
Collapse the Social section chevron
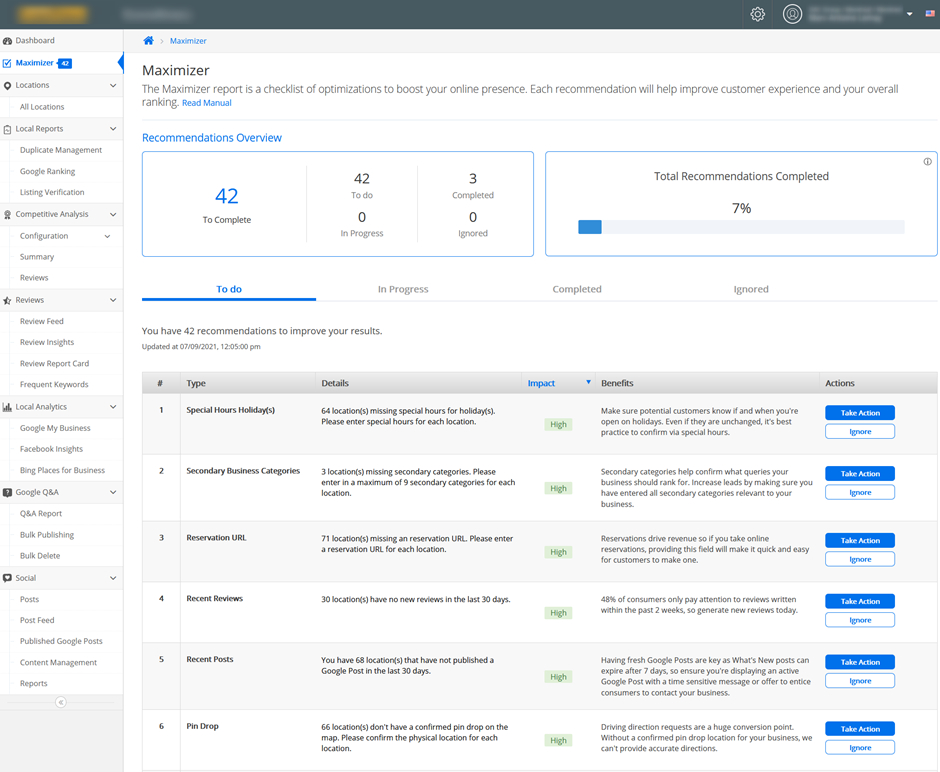click(x=113, y=578)
